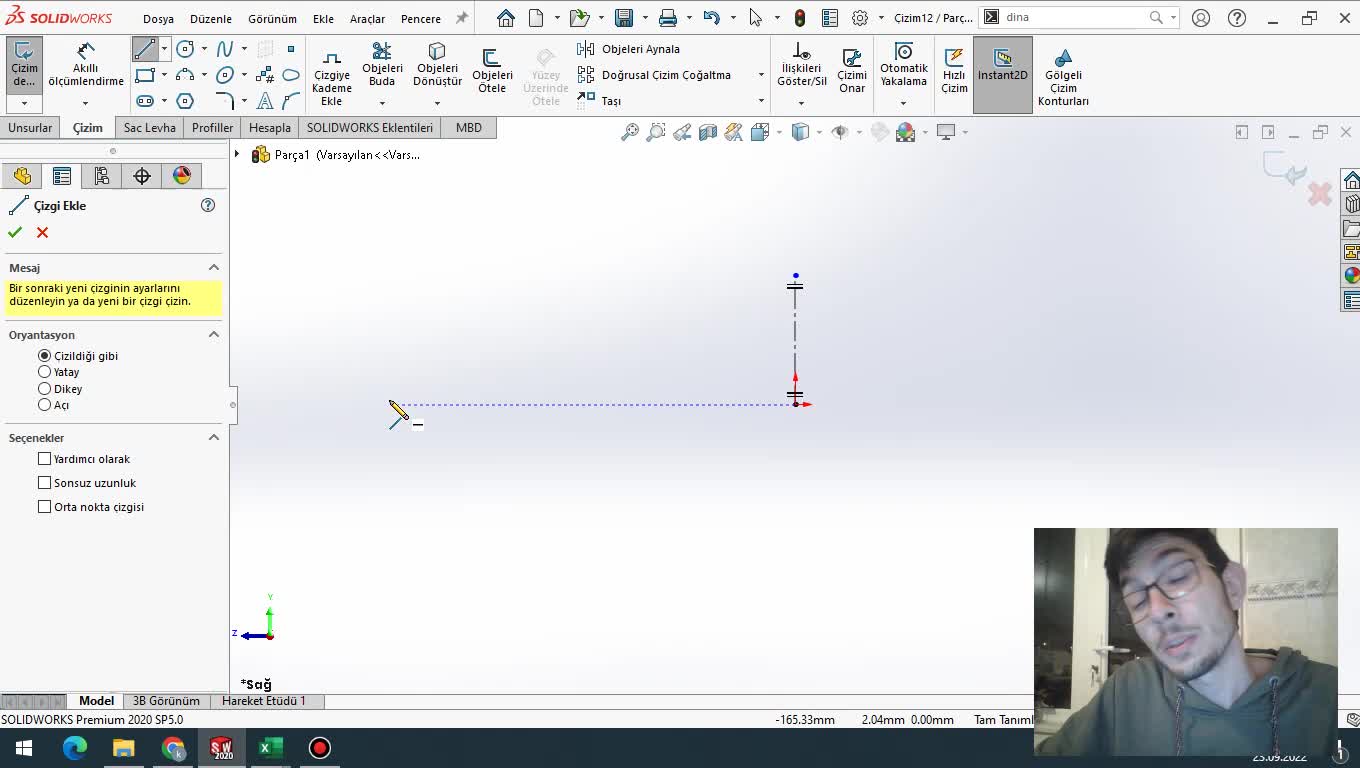The width and height of the screenshot is (1360, 768).
Task: Open the DisplayManager color sphere tab
Action: point(182,176)
